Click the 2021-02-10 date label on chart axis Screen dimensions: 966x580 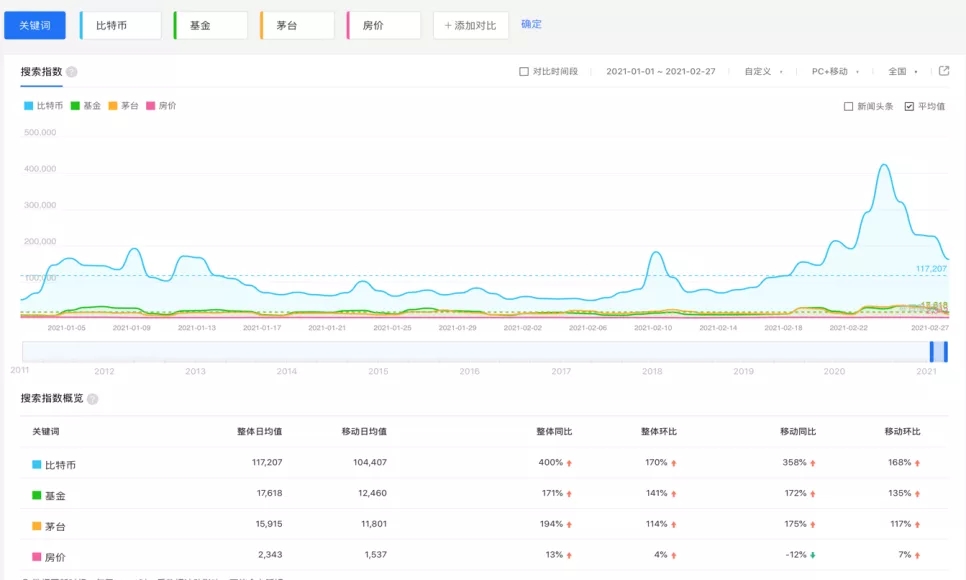pyautogui.click(x=653, y=328)
